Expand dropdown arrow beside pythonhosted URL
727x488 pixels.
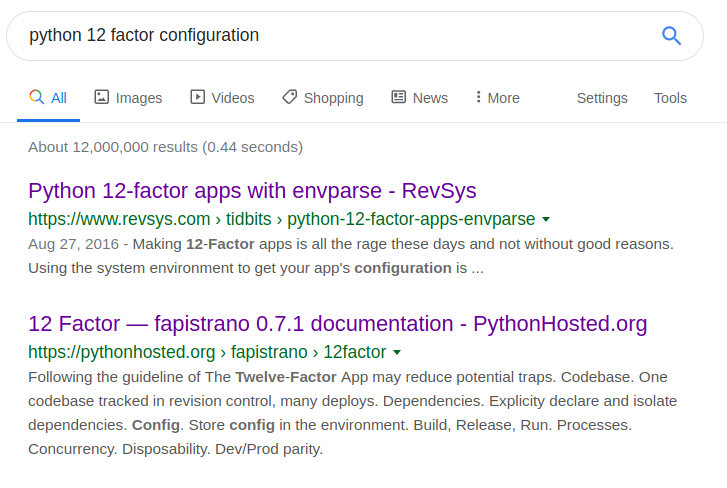(x=397, y=352)
